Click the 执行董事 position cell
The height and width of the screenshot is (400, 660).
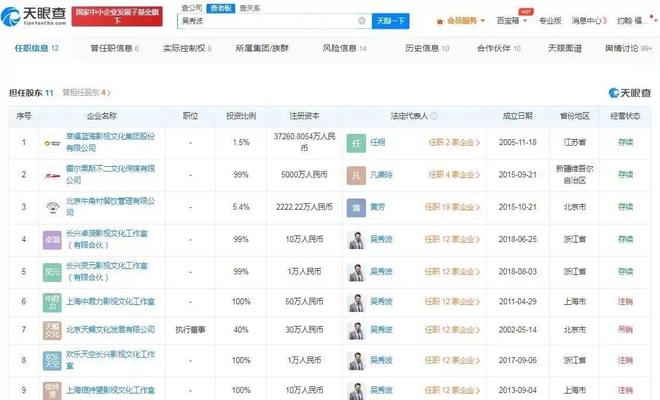[x=190, y=330]
